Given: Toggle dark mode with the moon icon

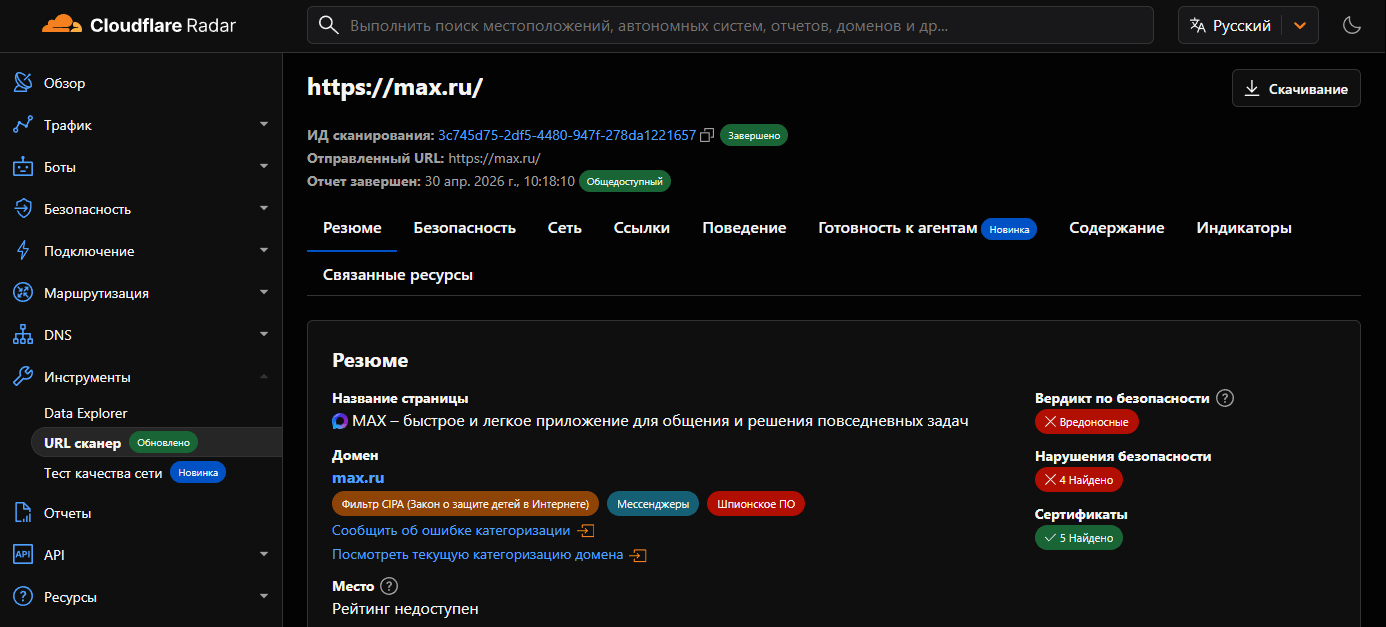Looking at the screenshot, I should pos(1352,24).
